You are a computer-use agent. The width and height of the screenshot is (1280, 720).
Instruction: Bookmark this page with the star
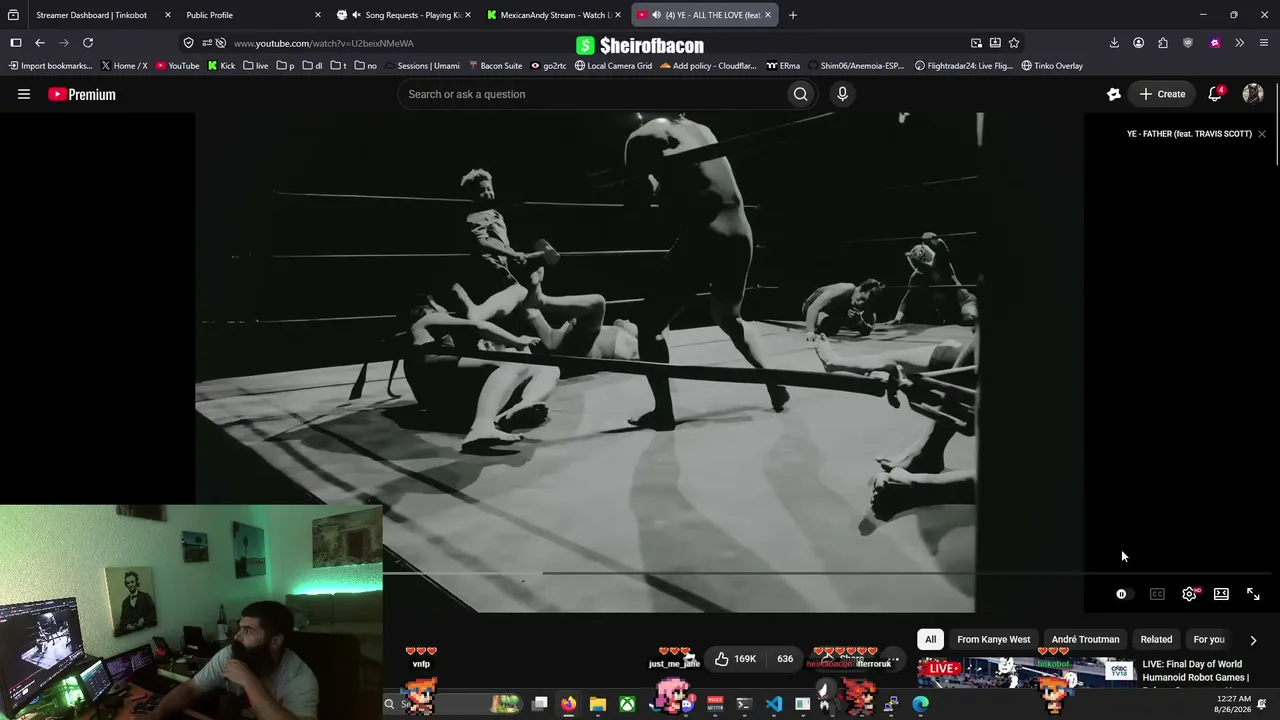coord(1014,43)
